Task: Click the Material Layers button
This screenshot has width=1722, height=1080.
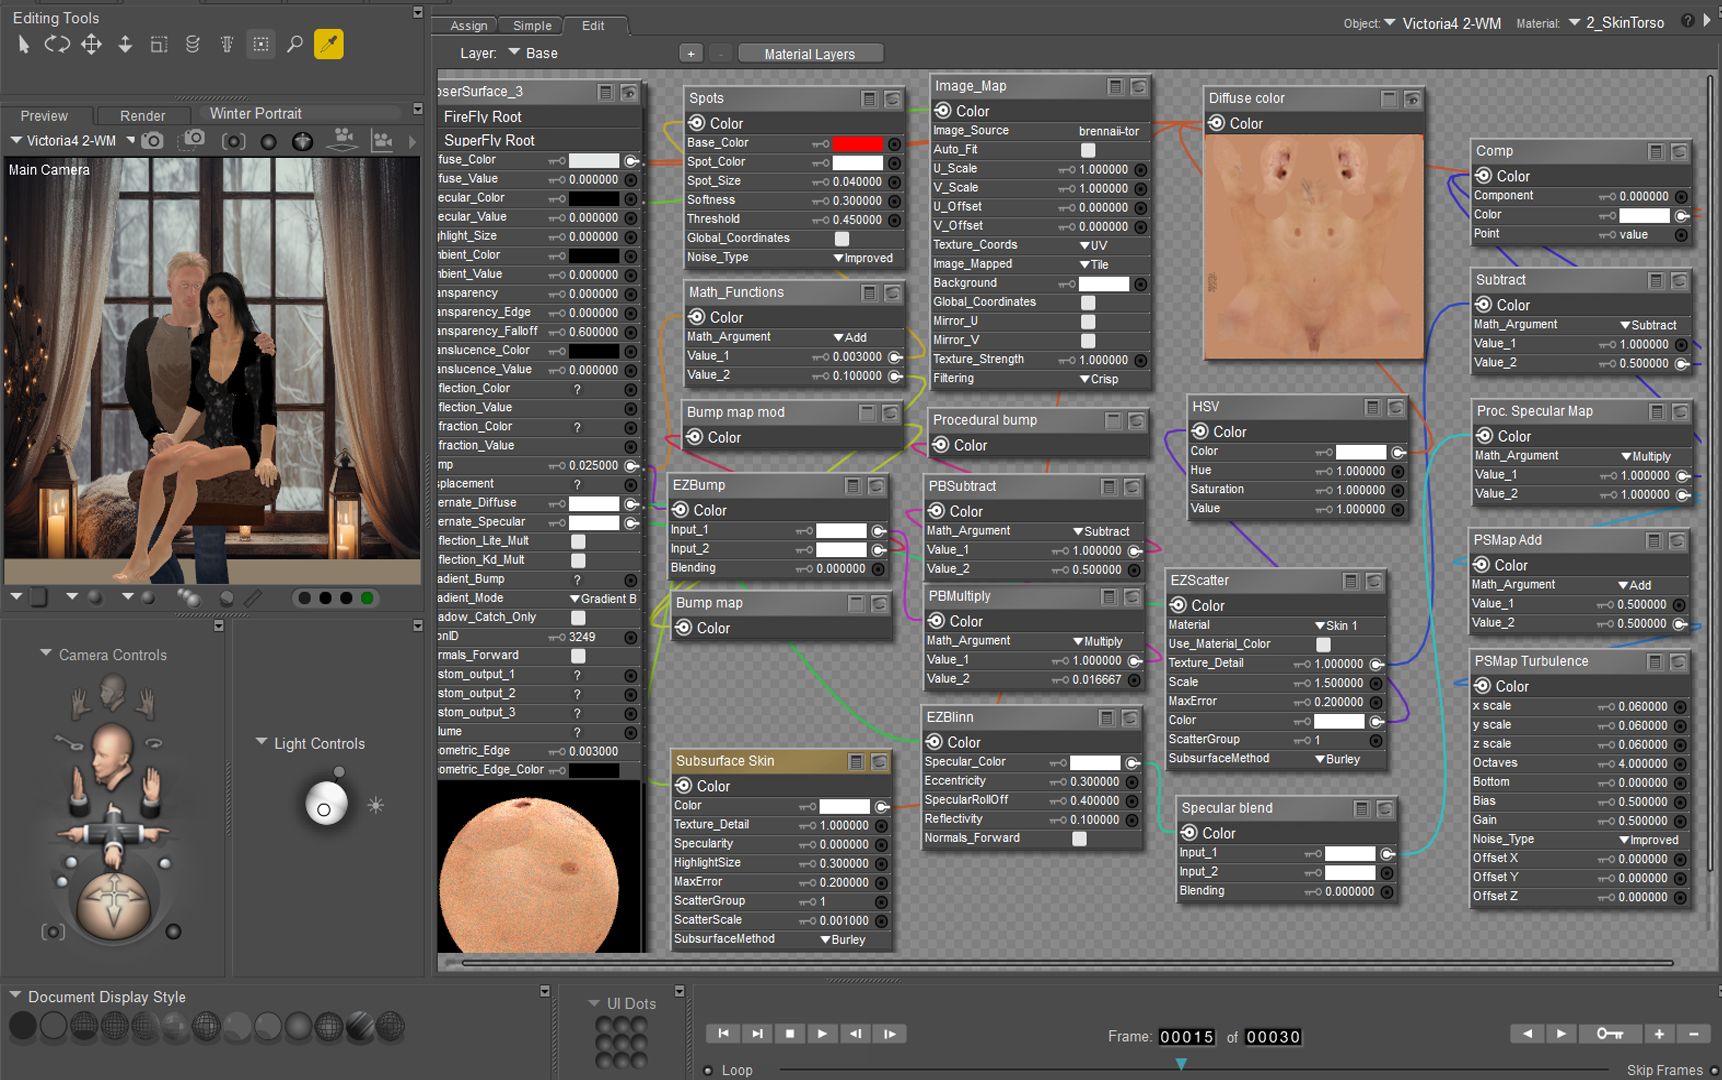Action: coord(810,54)
